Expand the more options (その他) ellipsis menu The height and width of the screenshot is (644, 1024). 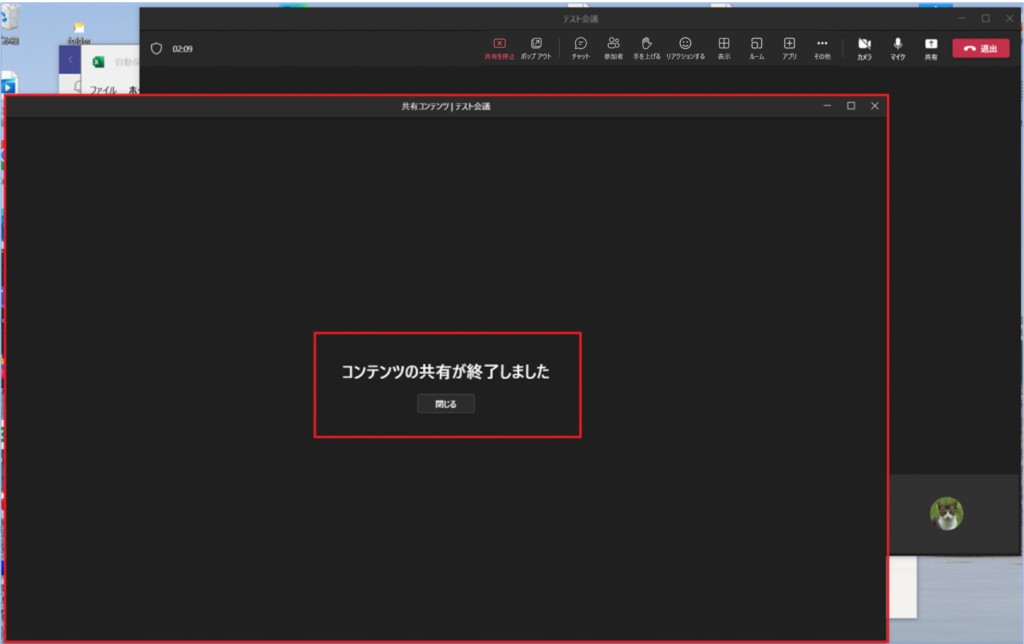pos(822,45)
